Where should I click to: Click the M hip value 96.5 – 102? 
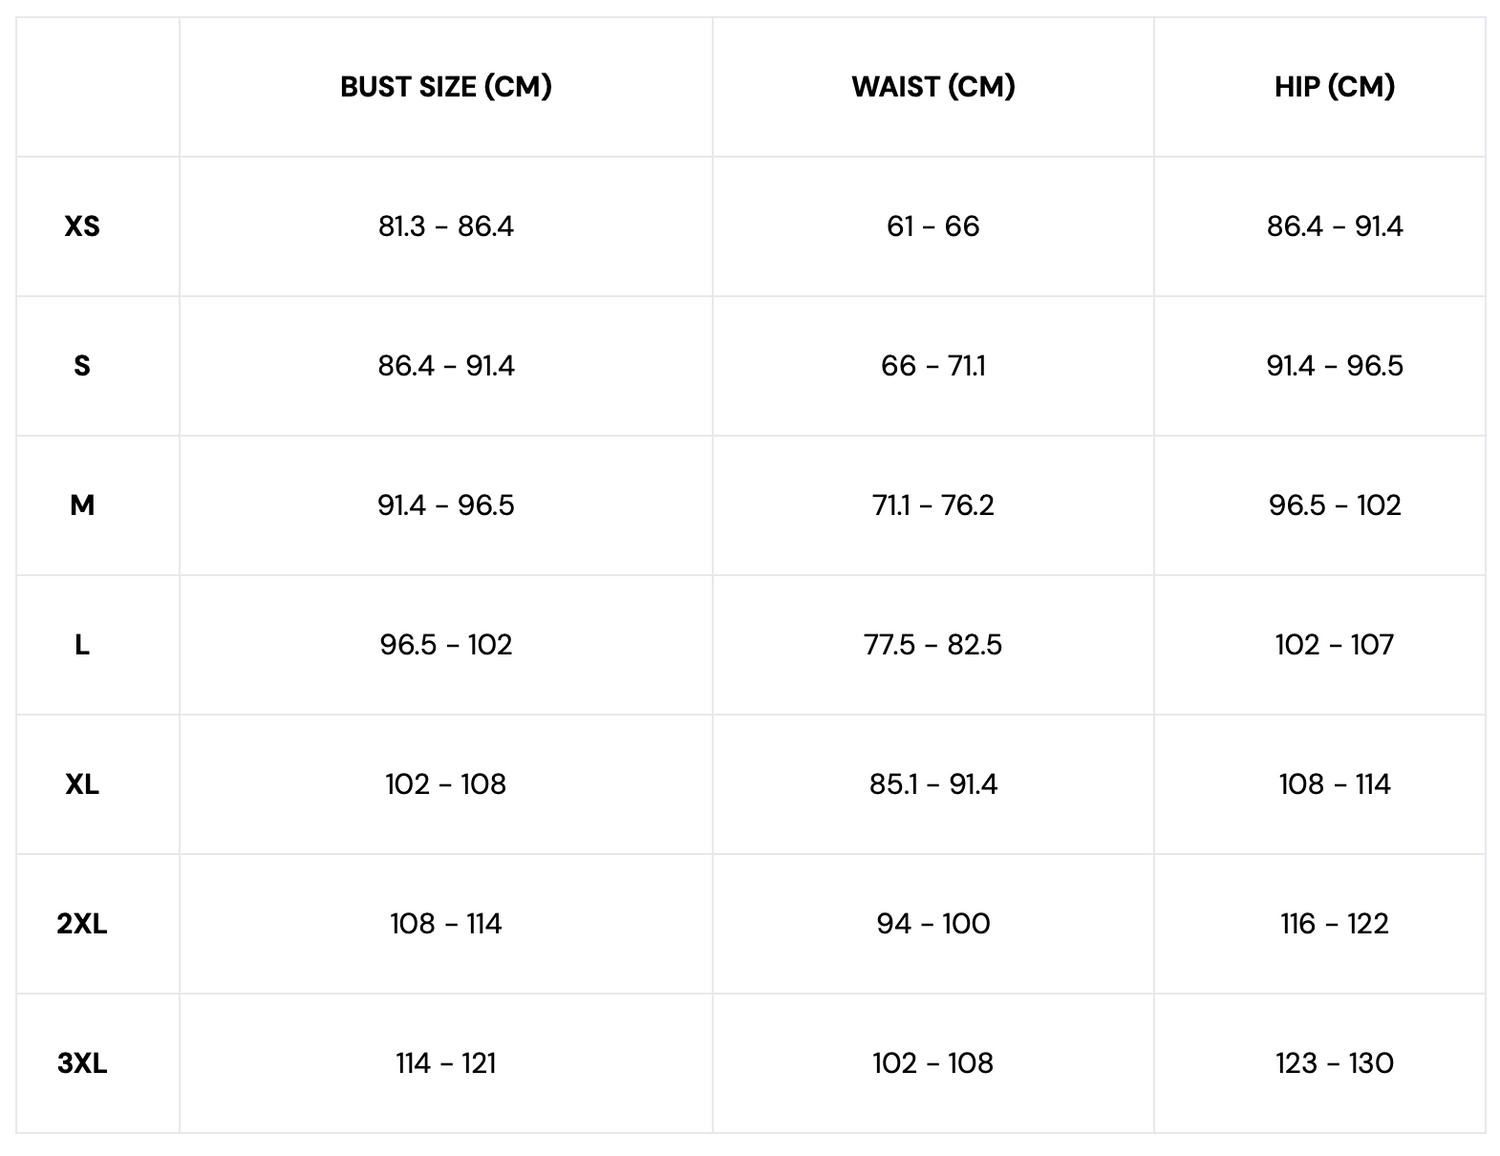tap(1334, 505)
